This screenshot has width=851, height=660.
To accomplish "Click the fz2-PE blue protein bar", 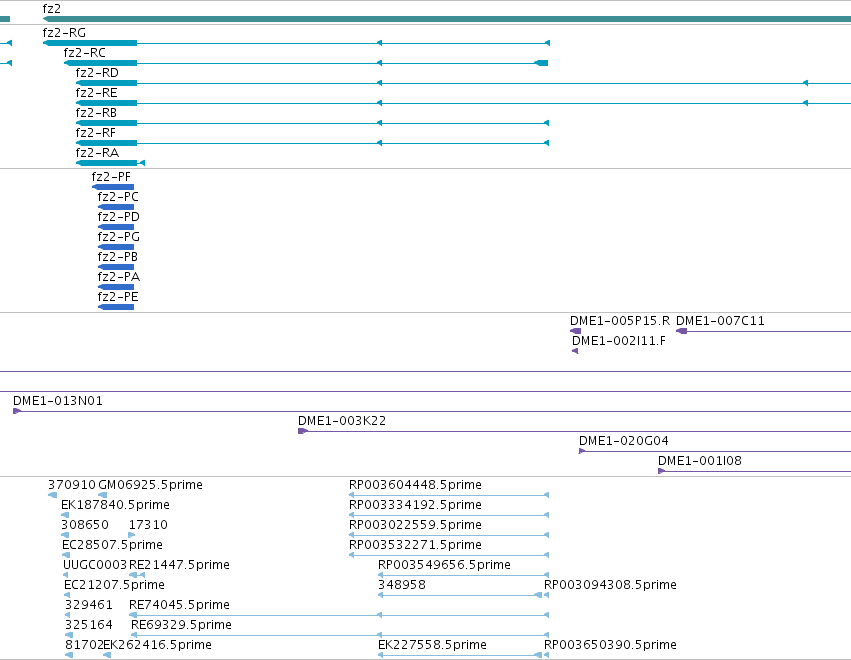I will [116, 307].
